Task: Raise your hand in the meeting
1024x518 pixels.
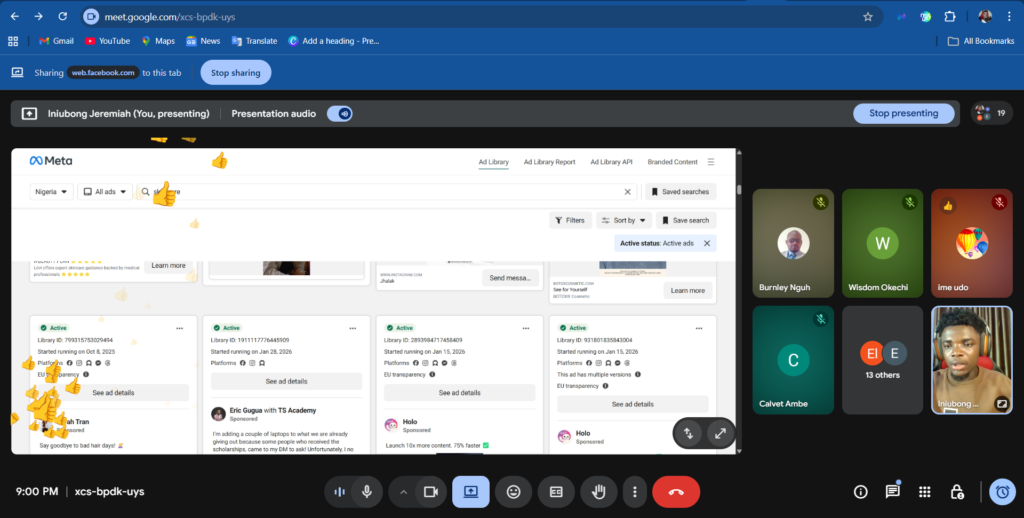Action: [599, 492]
